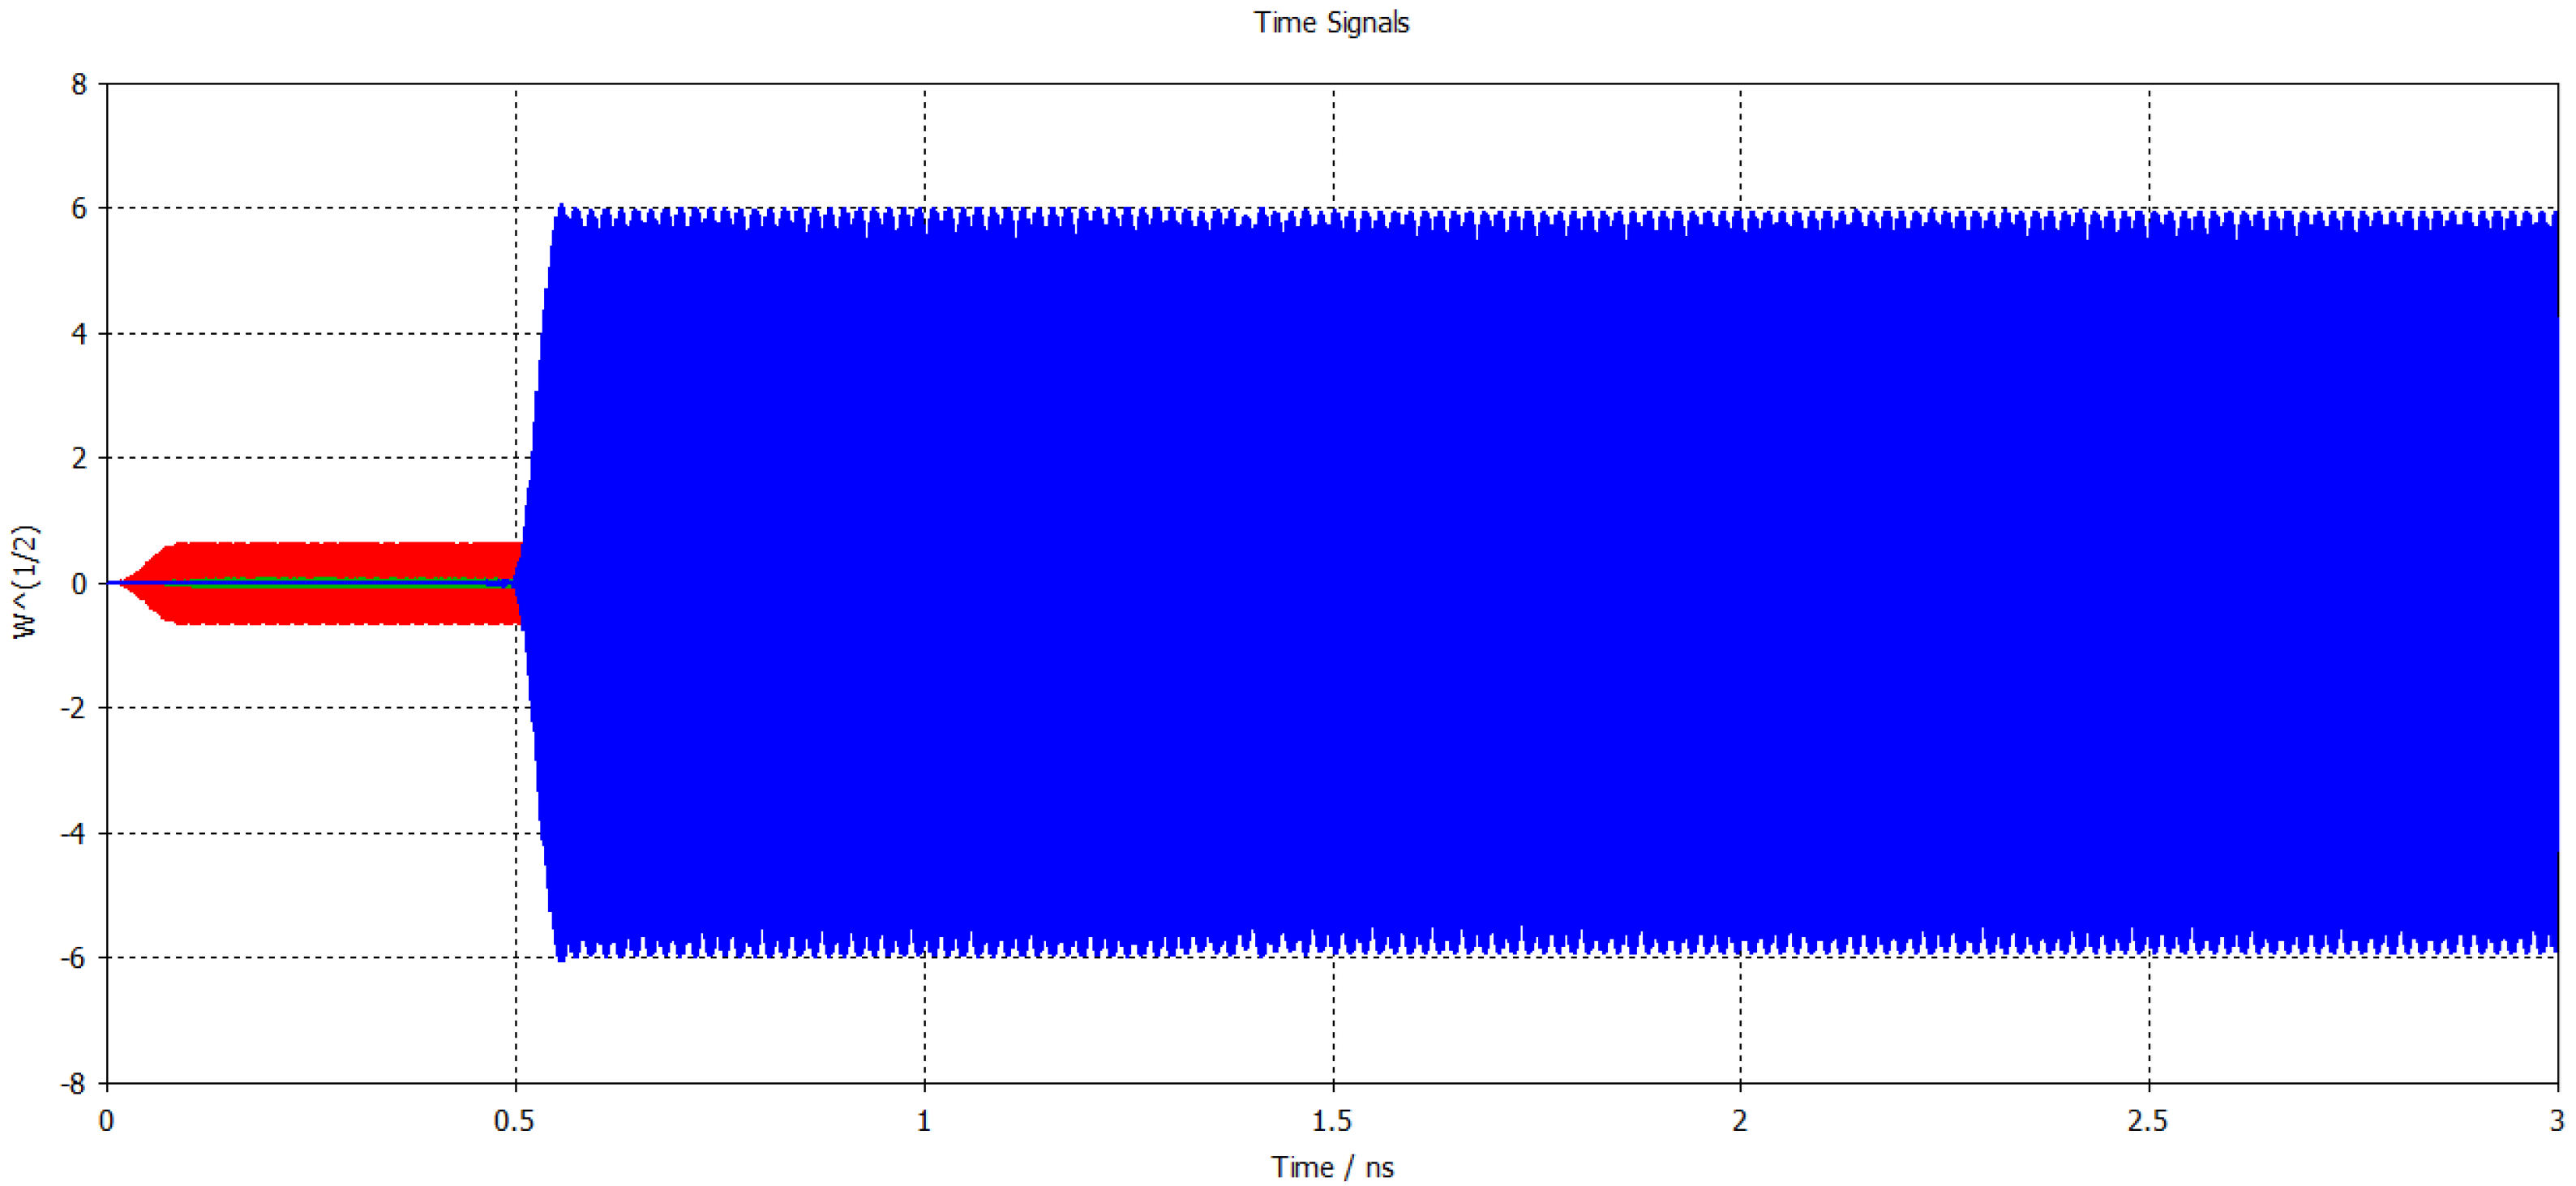This screenshot has height=1186, width=2576.
Task: Click the x-axis tick label '1.5'
Action: tap(1331, 1121)
